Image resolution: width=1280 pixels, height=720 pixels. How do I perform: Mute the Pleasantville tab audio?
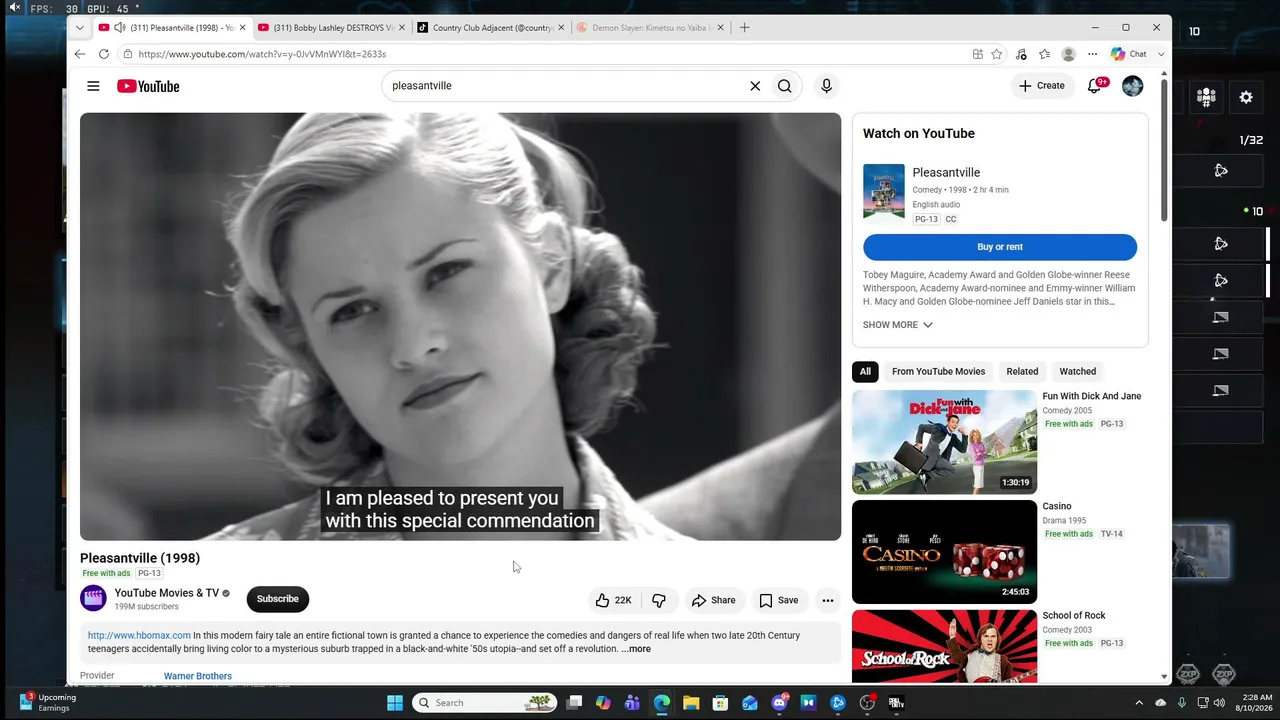(120, 28)
